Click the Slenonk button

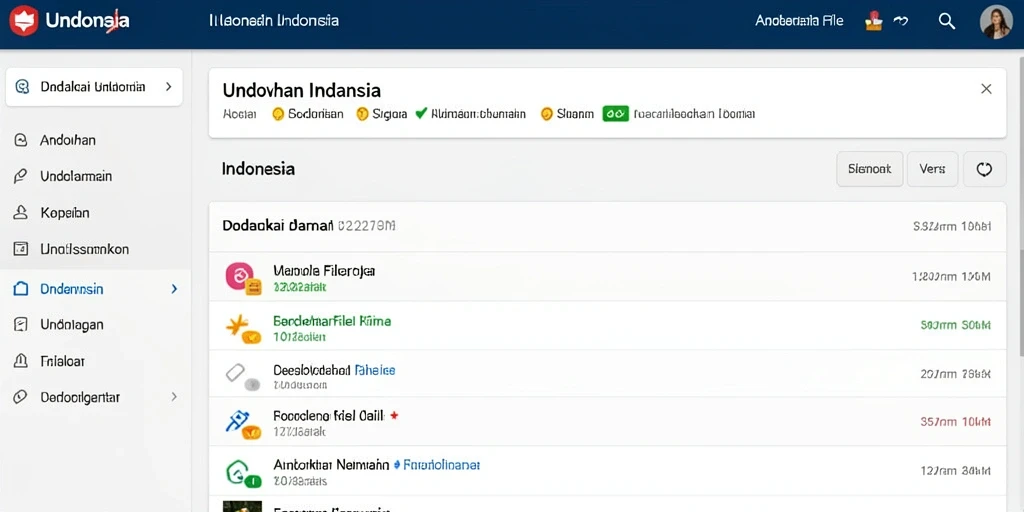point(870,169)
